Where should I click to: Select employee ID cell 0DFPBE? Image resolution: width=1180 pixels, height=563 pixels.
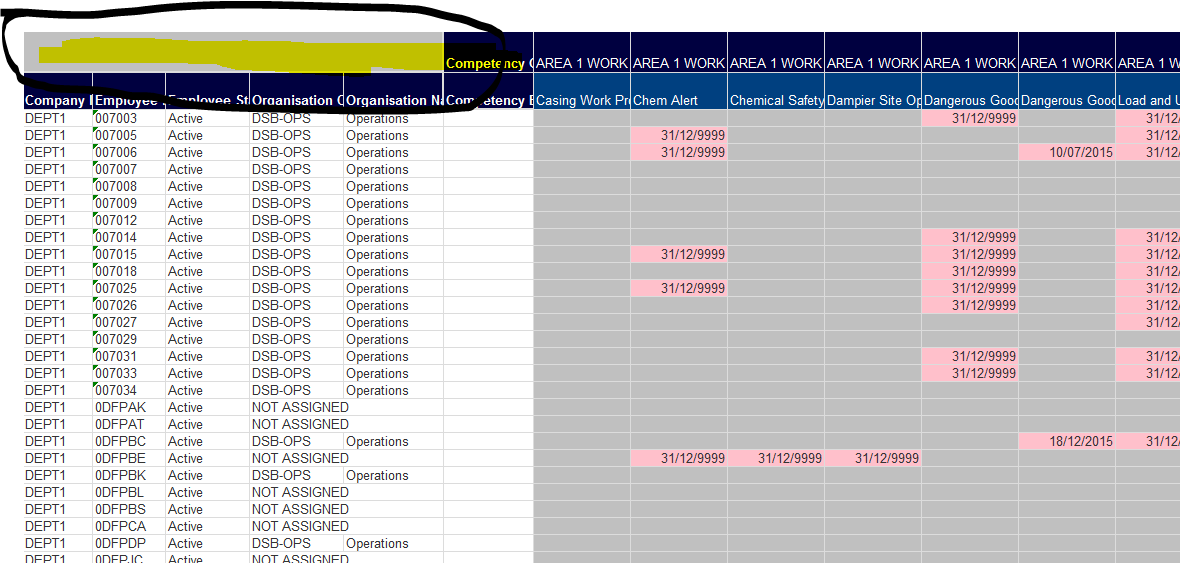129,458
